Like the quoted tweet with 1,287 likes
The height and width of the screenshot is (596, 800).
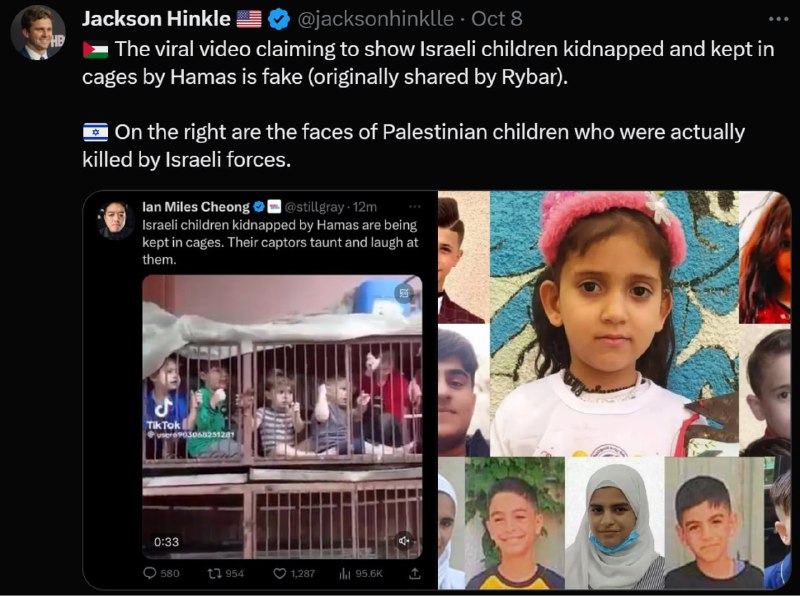[x=280, y=573]
